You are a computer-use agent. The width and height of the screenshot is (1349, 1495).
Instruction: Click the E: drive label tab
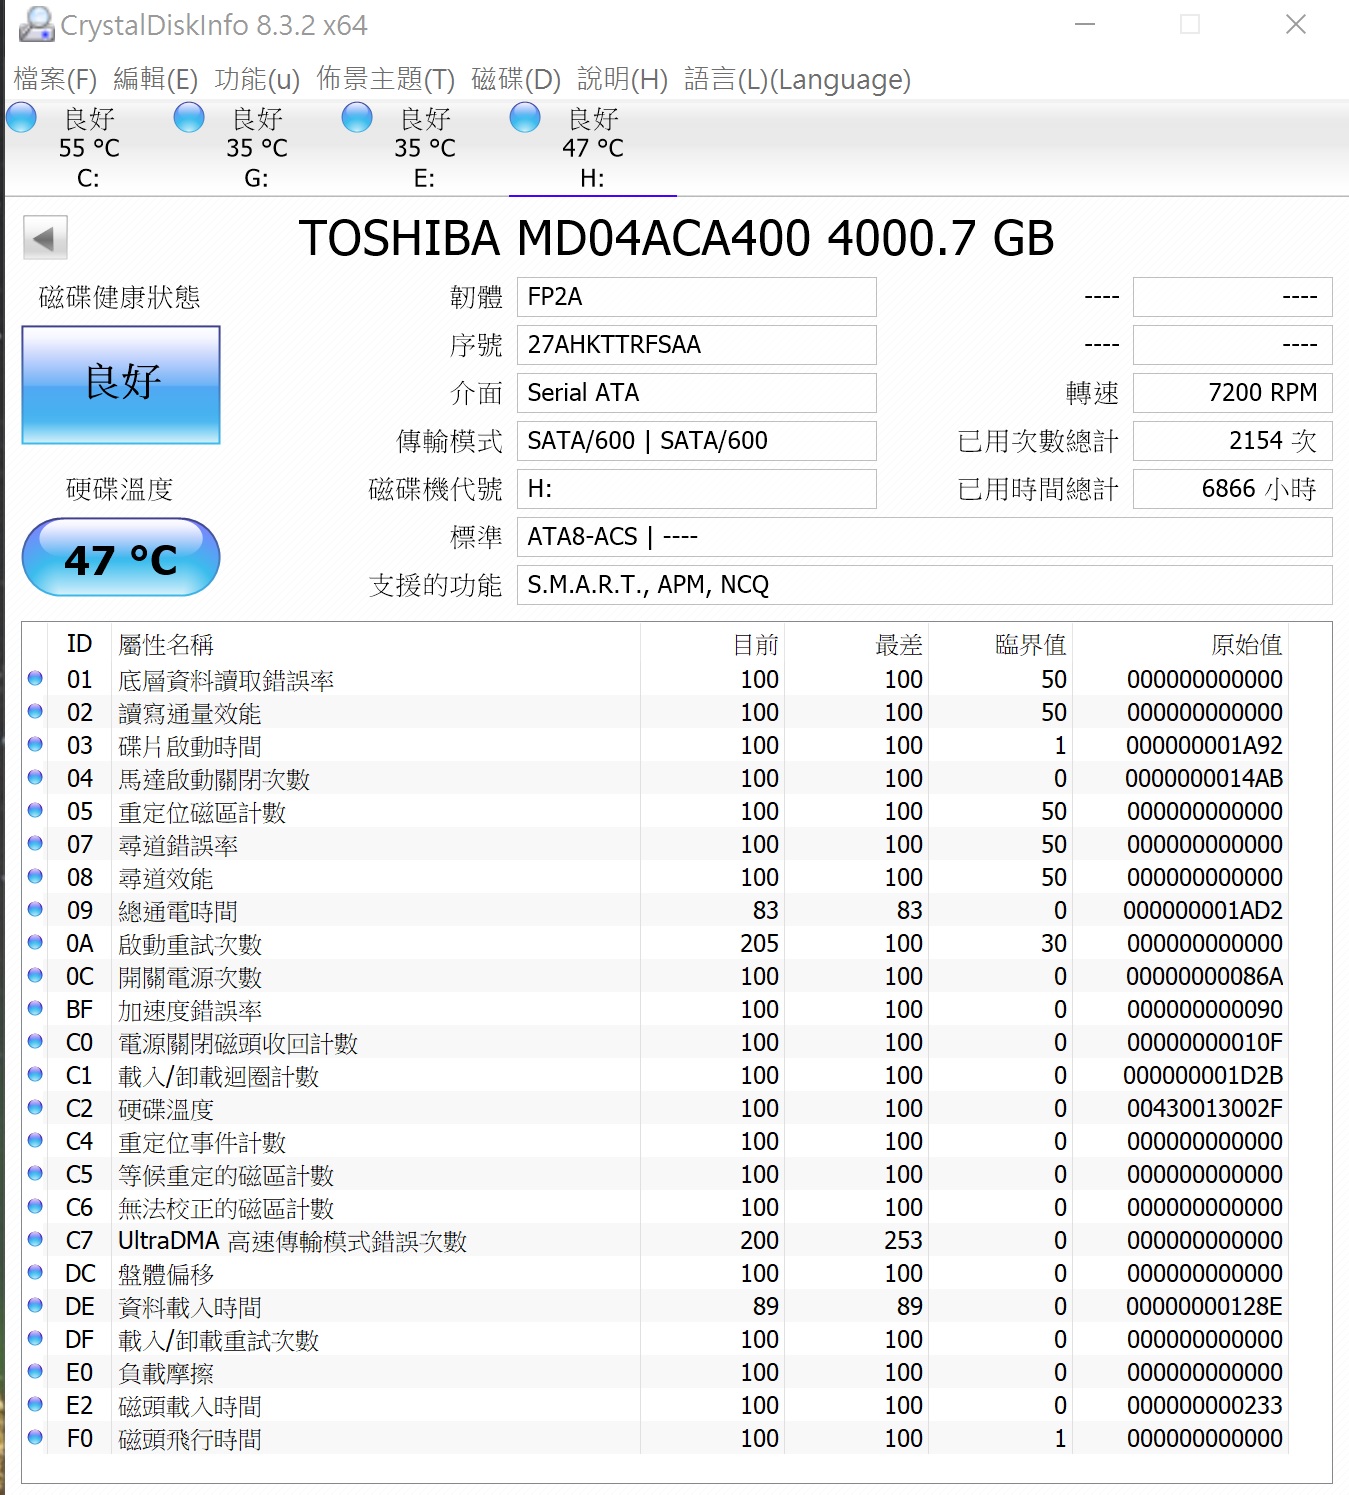point(424,179)
